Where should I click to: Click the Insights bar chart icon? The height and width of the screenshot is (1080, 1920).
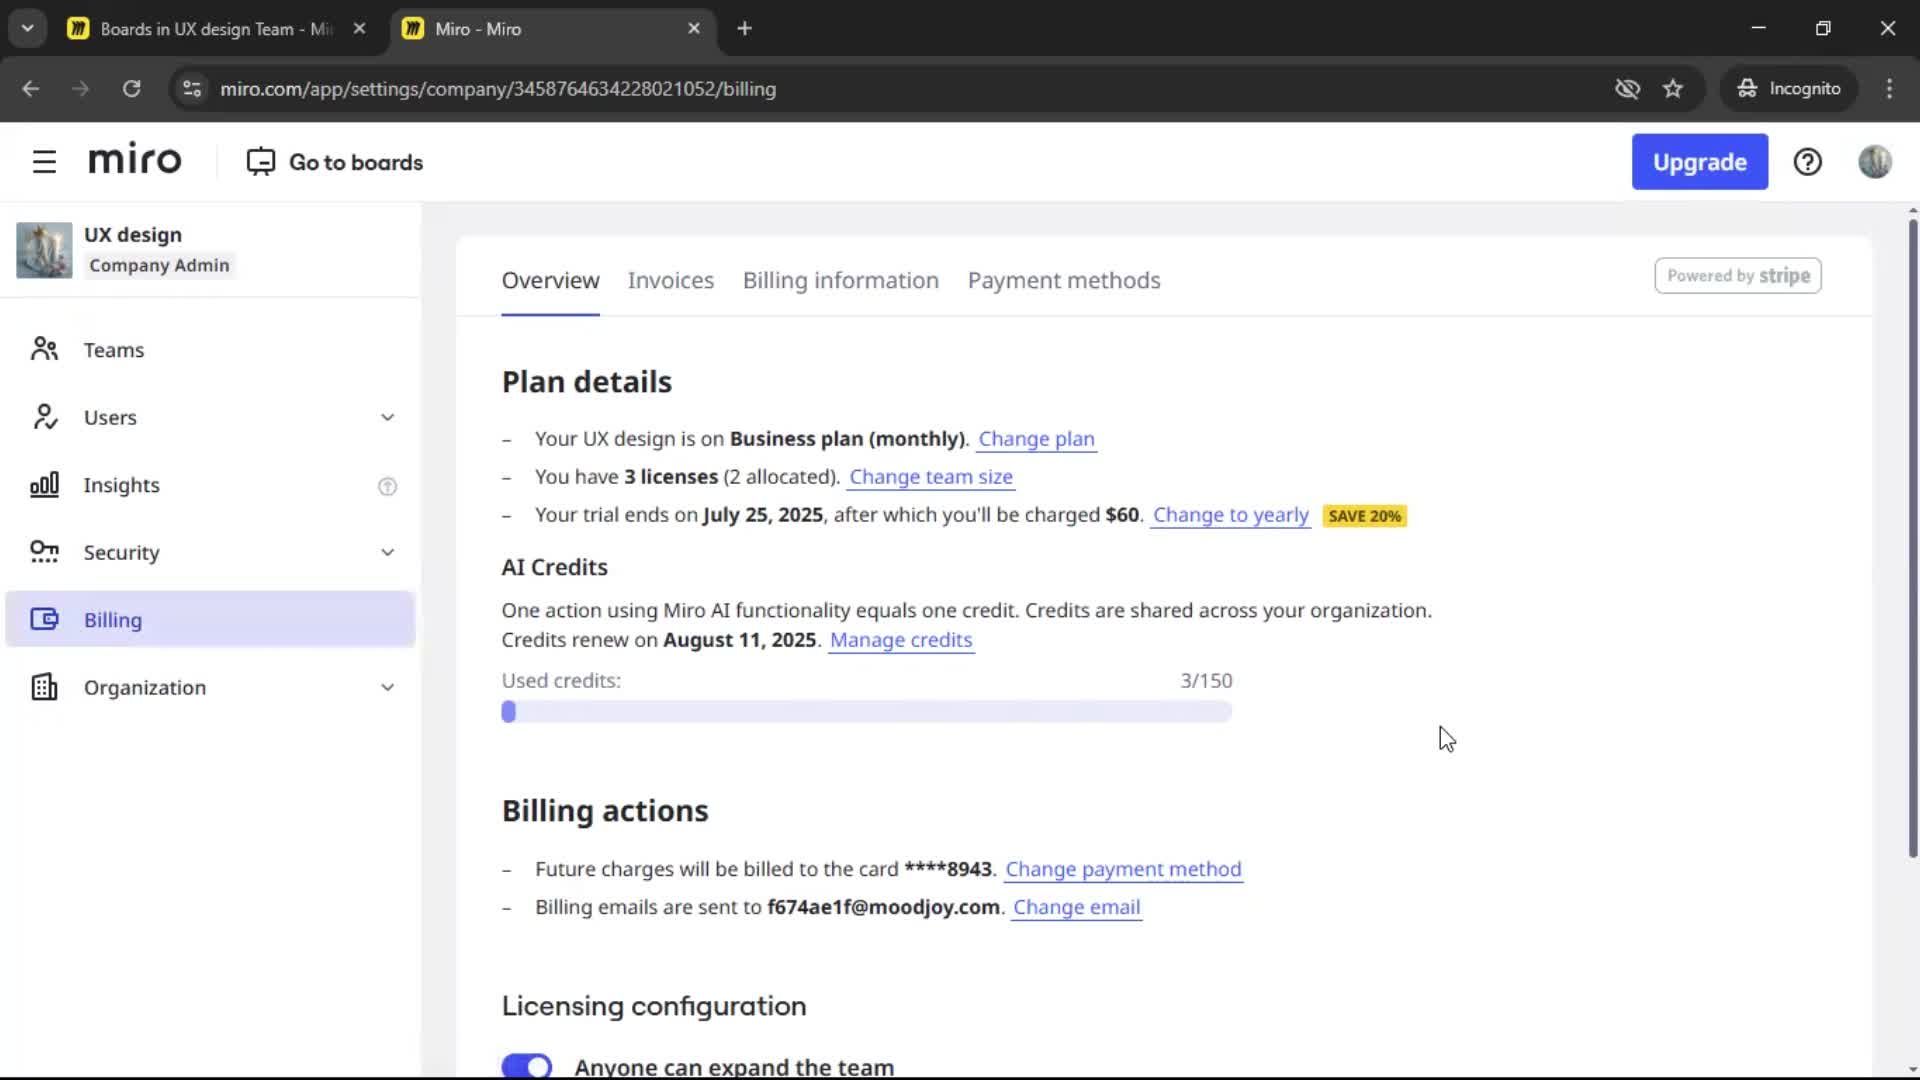(44, 485)
